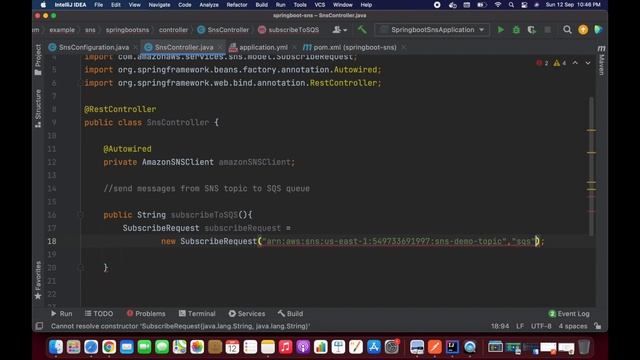
Task: Open IntelliJ IDEA icon in the Dock
Action: [x=452, y=347]
